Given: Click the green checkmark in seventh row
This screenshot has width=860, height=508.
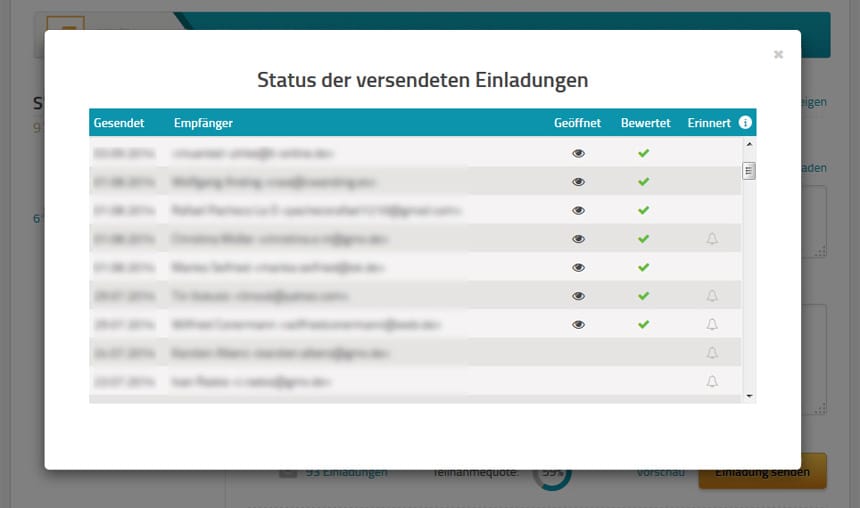Looking at the screenshot, I should coord(644,324).
